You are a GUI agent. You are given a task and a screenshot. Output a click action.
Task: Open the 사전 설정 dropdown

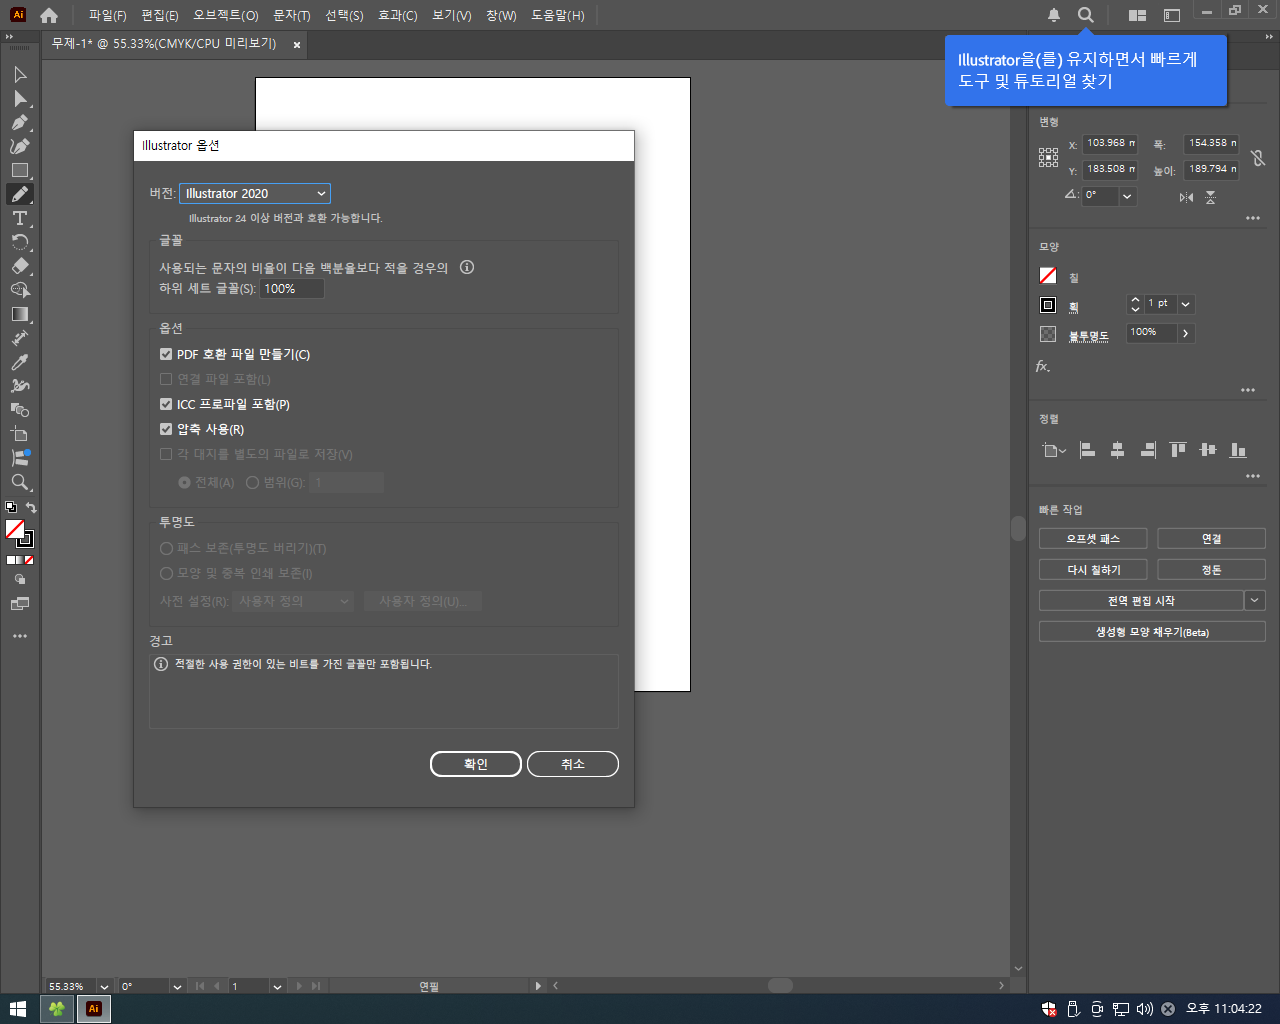click(x=293, y=601)
